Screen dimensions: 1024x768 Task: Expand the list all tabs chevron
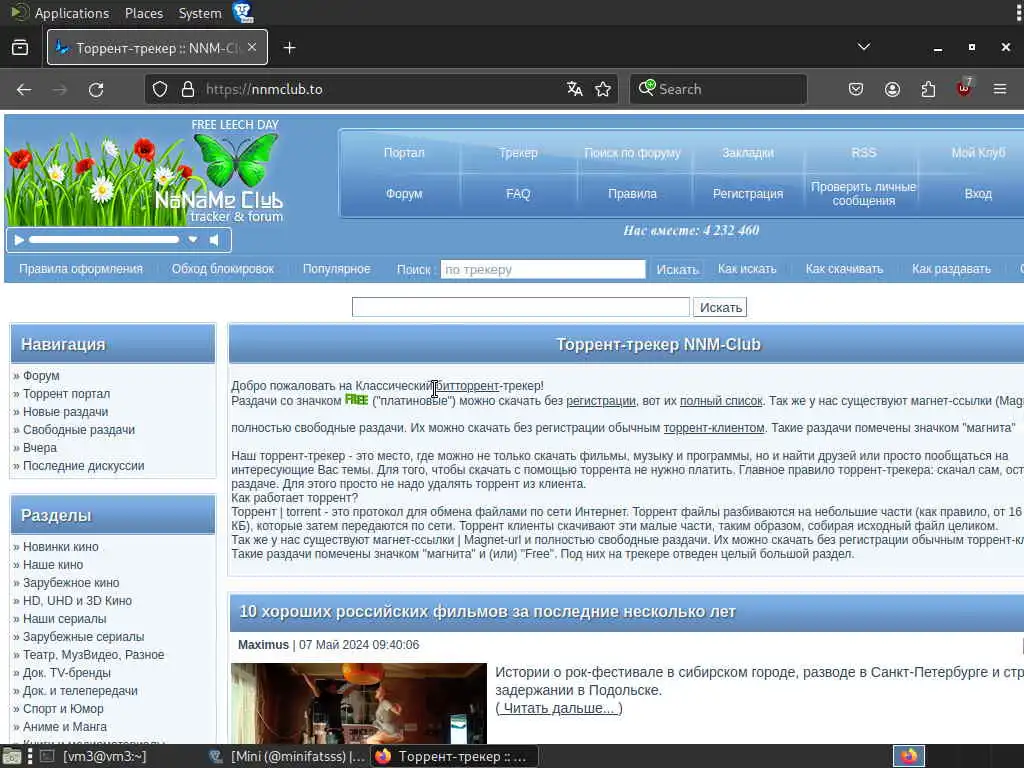point(864,47)
